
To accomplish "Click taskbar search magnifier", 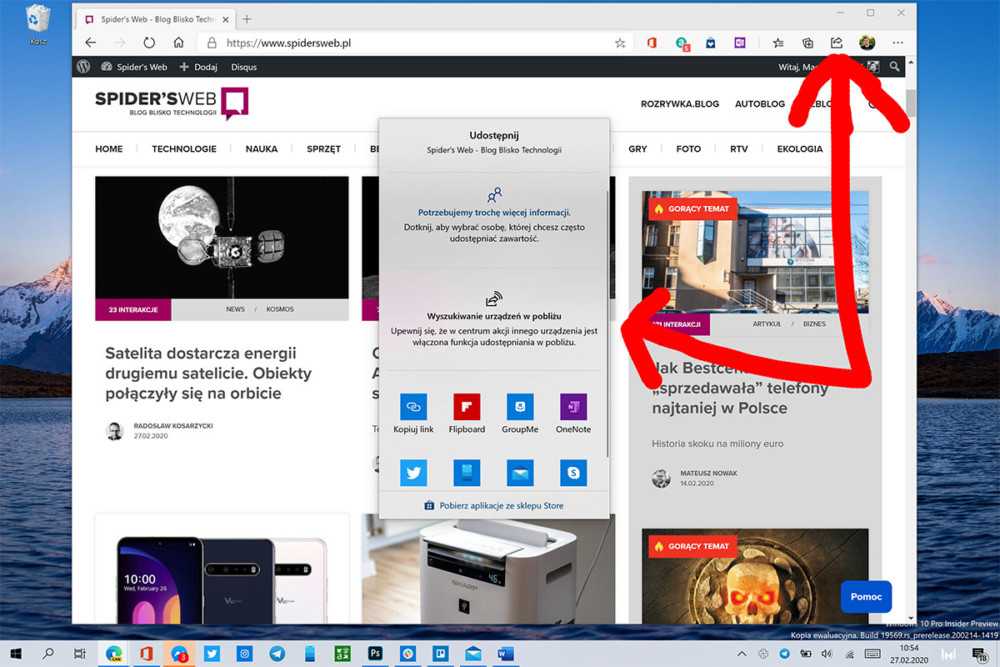I will click(x=48, y=654).
